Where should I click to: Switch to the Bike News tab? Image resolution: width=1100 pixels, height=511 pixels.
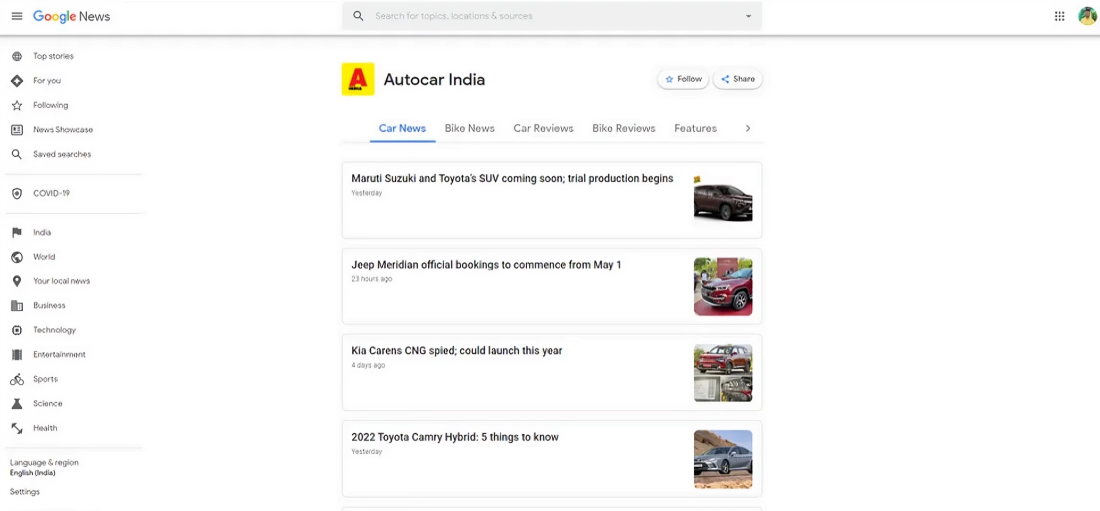[x=469, y=128]
